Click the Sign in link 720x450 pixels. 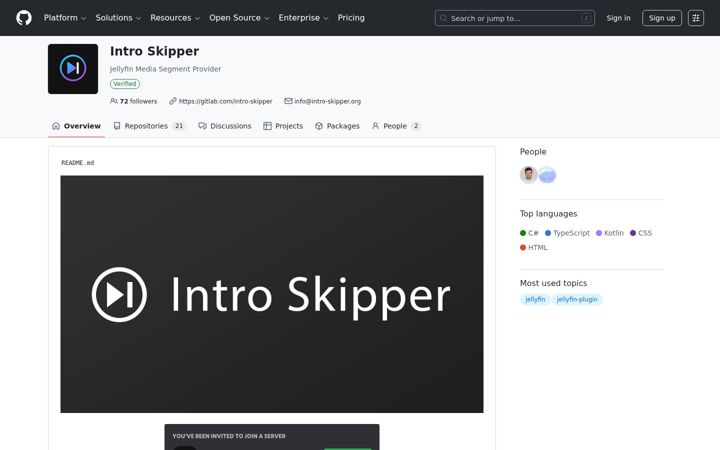pyautogui.click(x=618, y=18)
